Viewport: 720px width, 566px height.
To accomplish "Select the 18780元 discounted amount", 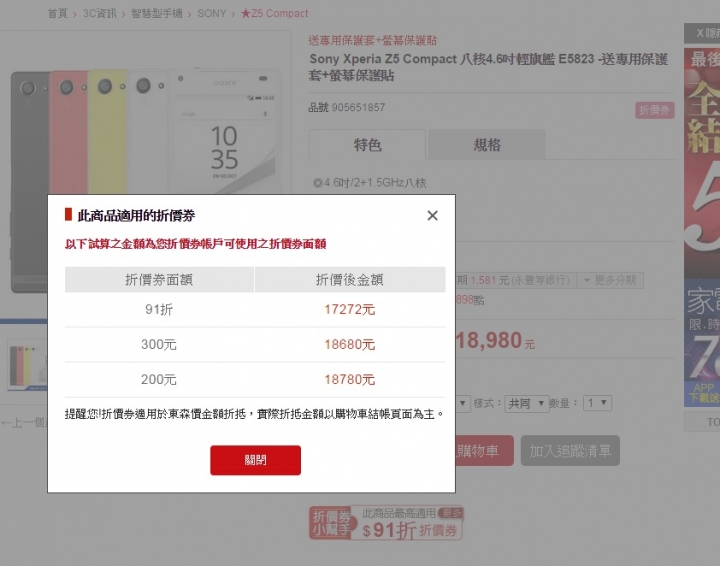I will pyautogui.click(x=349, y=380).
